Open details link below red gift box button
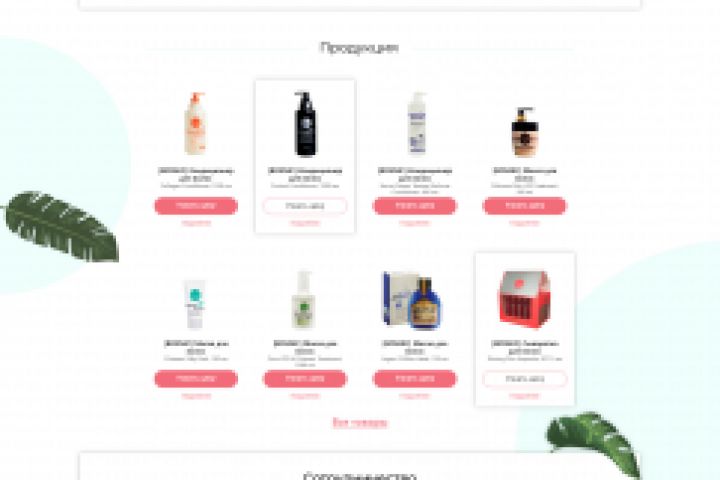Image resolution: width=720 pixels, height=480 pixels. click(525, 396)
